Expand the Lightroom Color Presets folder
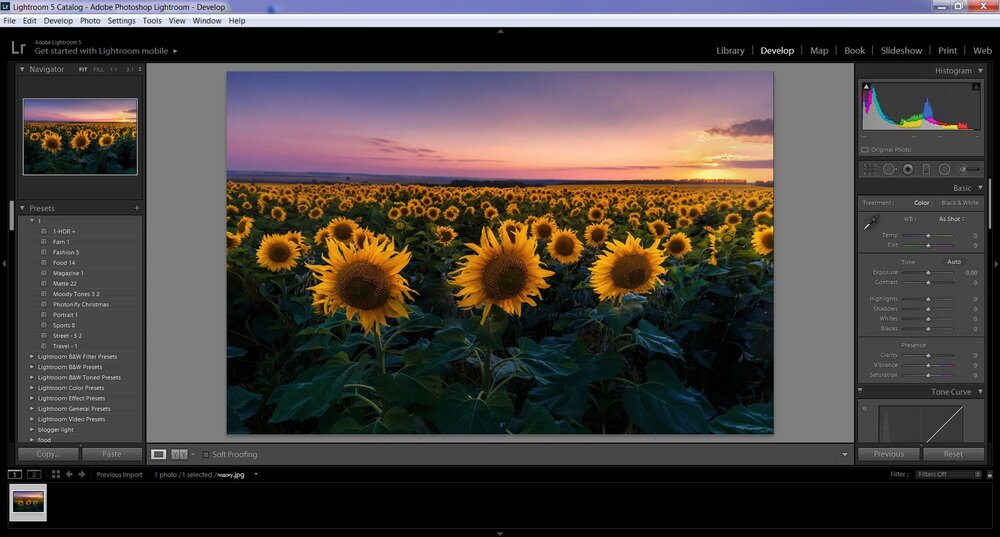This screenshot has width=1000, height=537. pyautogui.click(x=32, y=388)
